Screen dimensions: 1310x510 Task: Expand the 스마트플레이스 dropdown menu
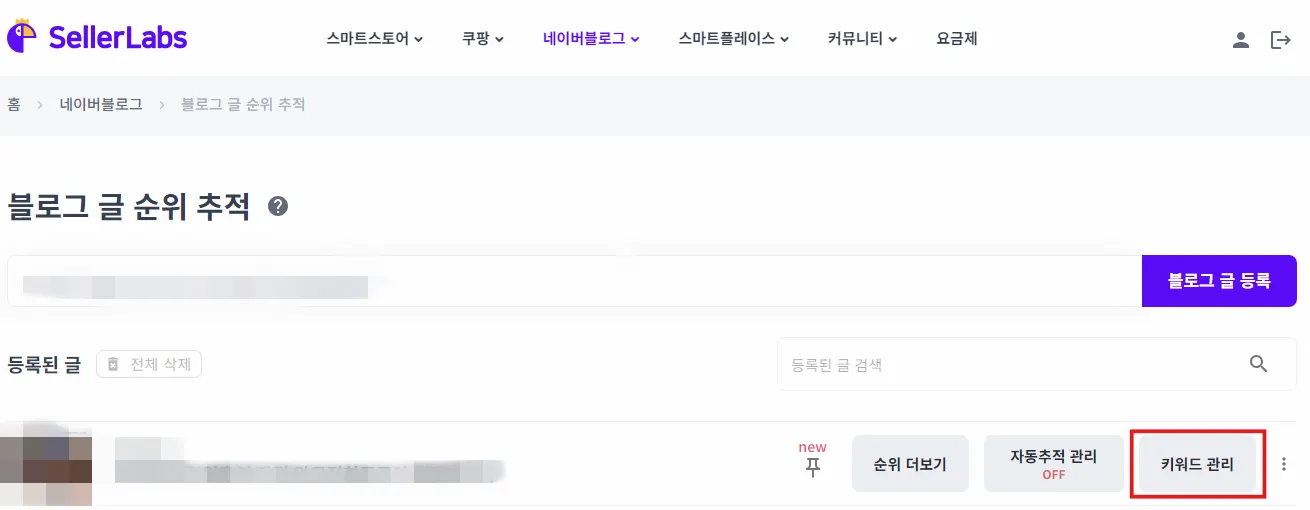coord(734,40)
